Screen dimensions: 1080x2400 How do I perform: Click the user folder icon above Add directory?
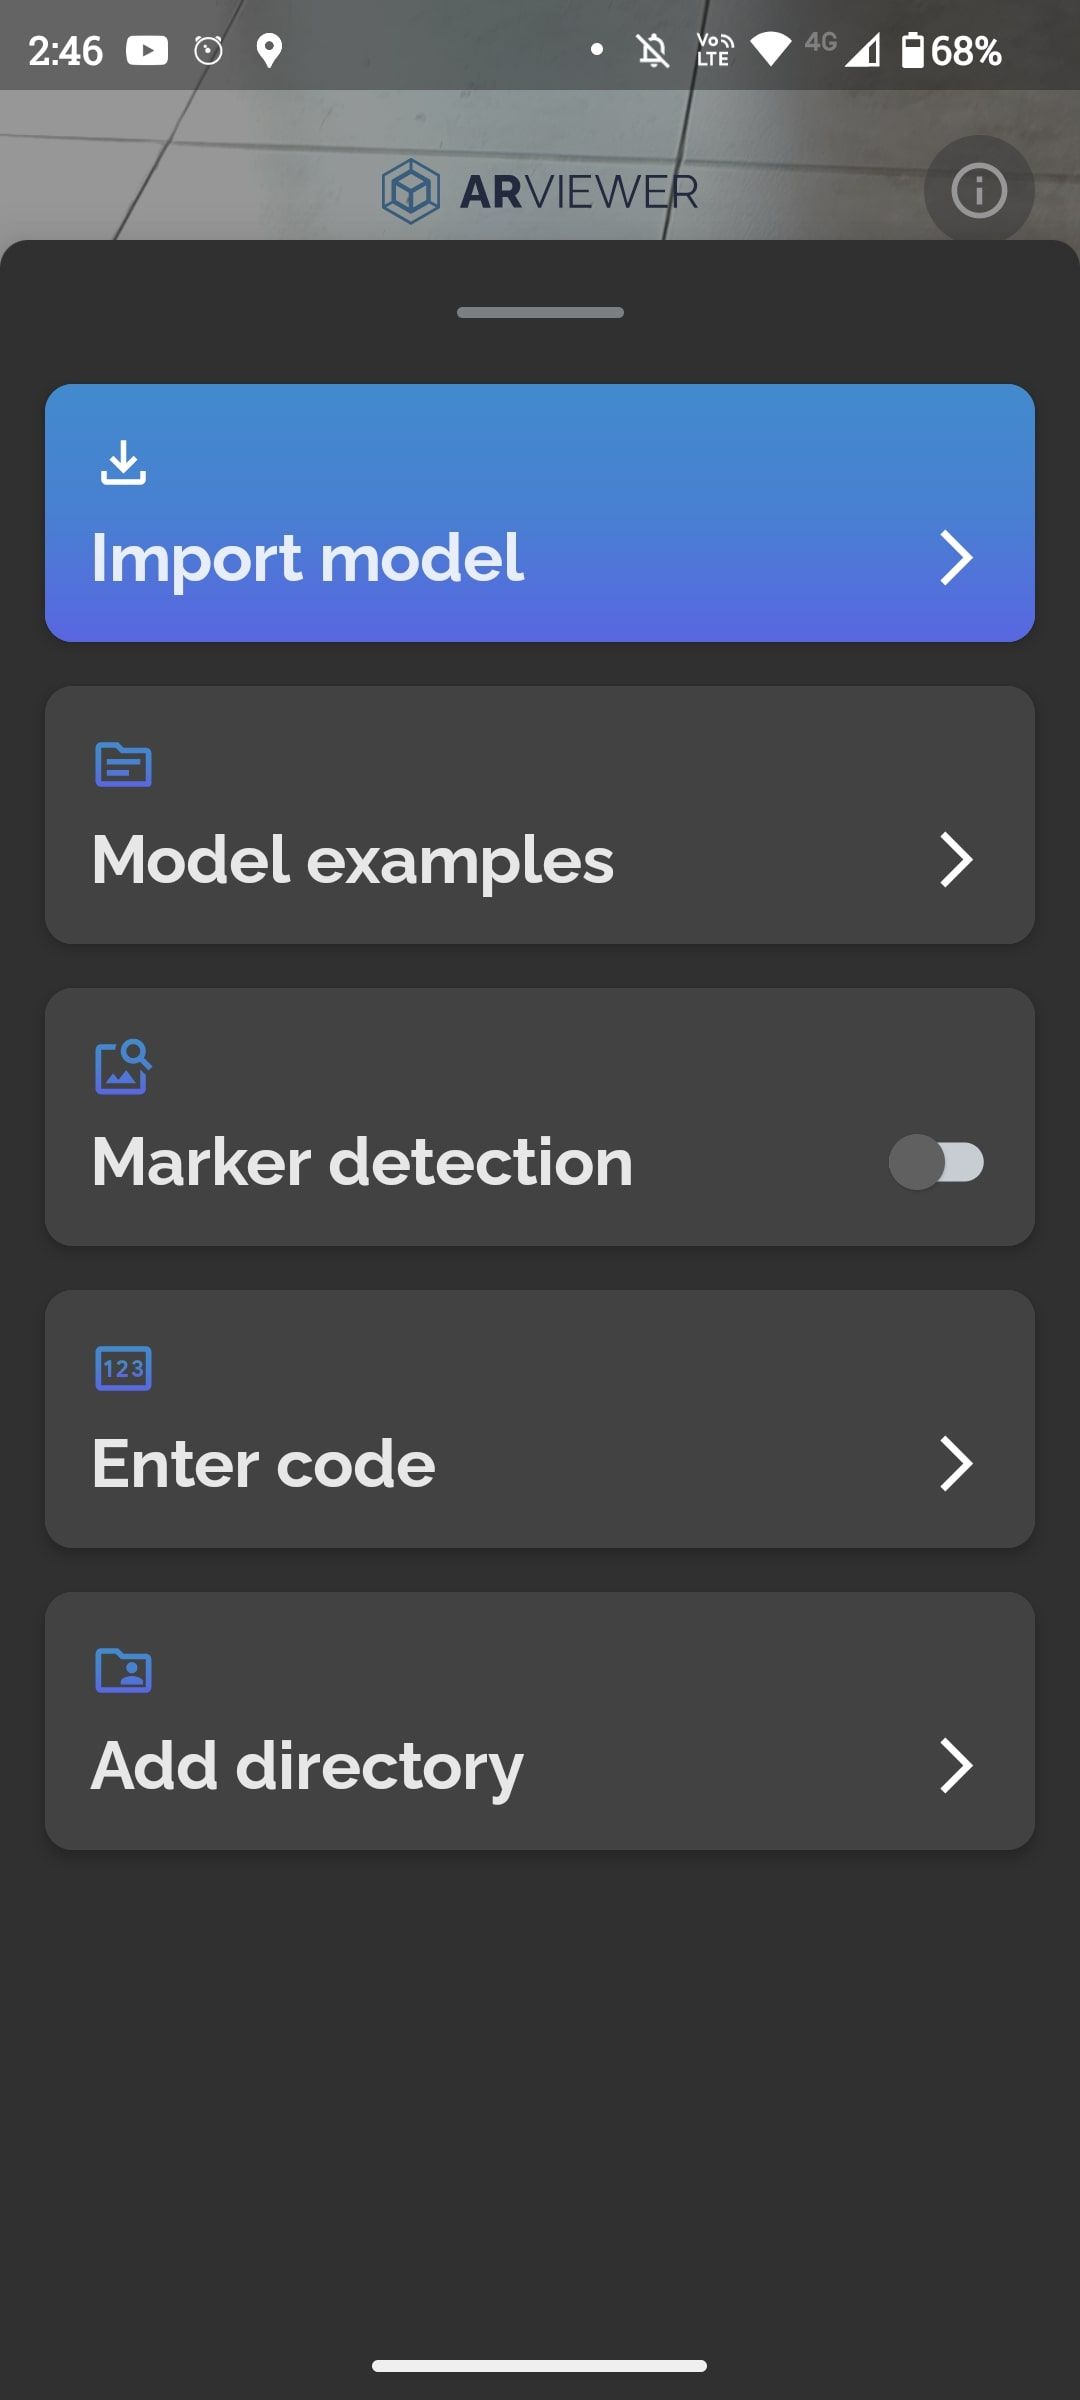coord(123,1670)
